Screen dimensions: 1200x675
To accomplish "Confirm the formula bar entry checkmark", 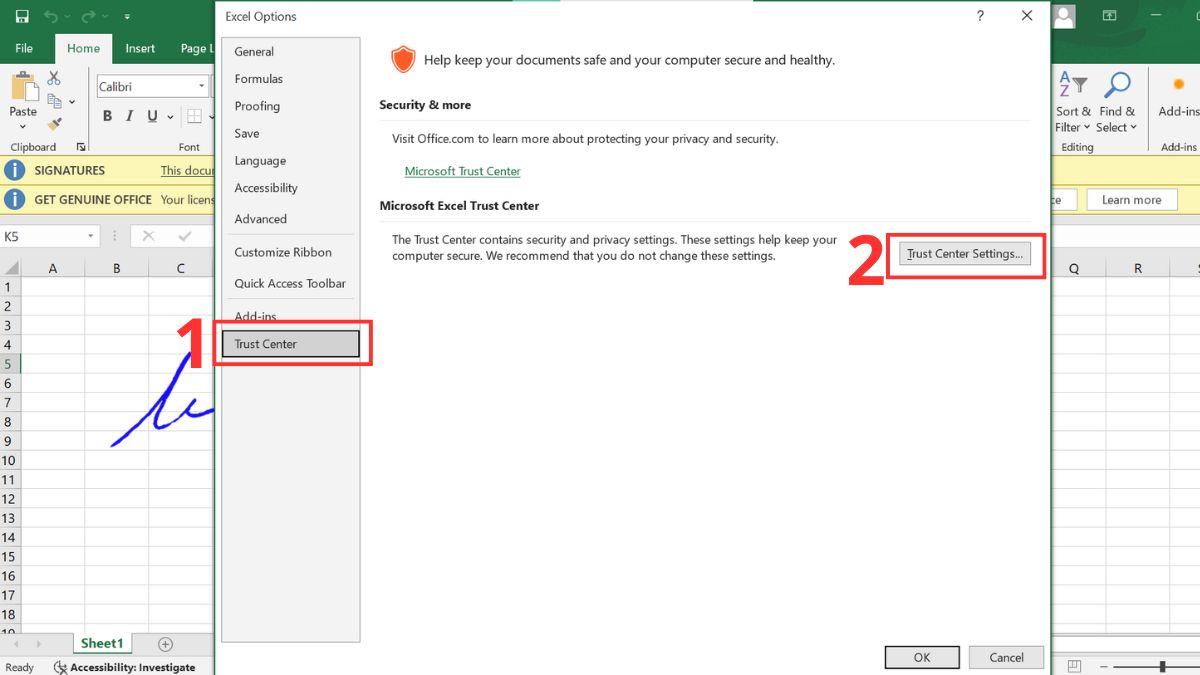I will pyautogui.click(x=183, y=236).
